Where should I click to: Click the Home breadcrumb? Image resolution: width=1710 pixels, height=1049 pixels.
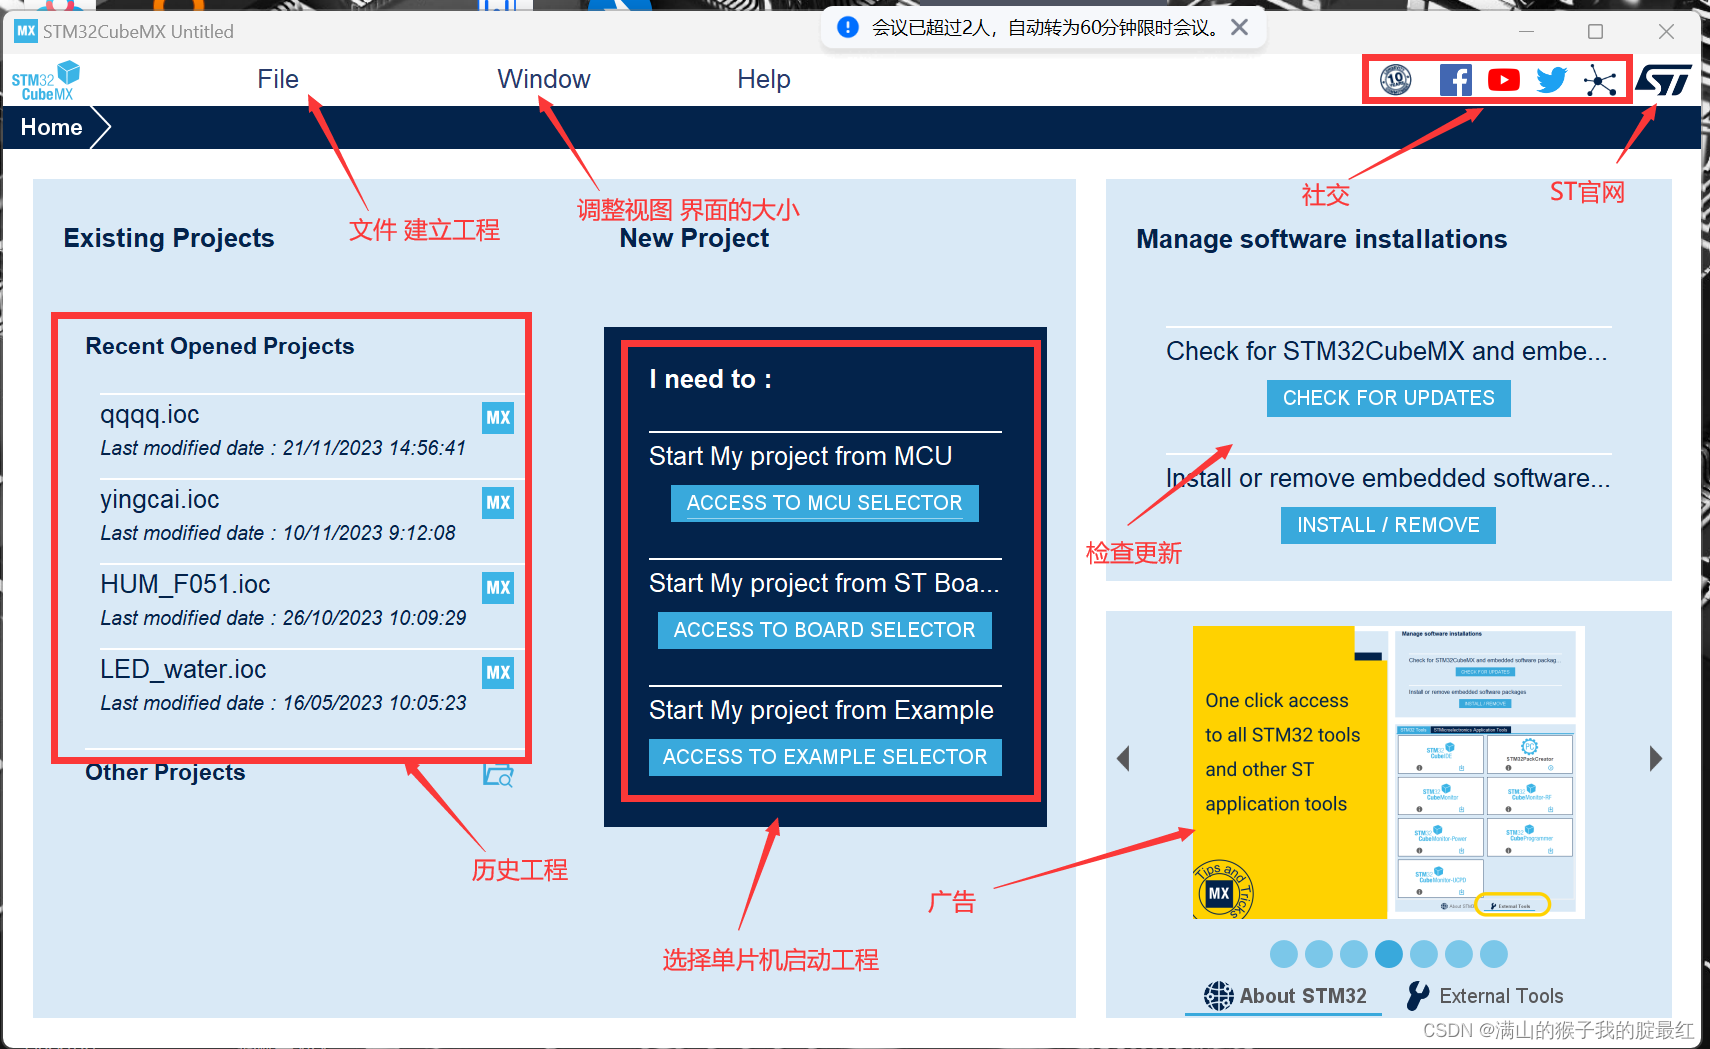(x=51, y=127)
